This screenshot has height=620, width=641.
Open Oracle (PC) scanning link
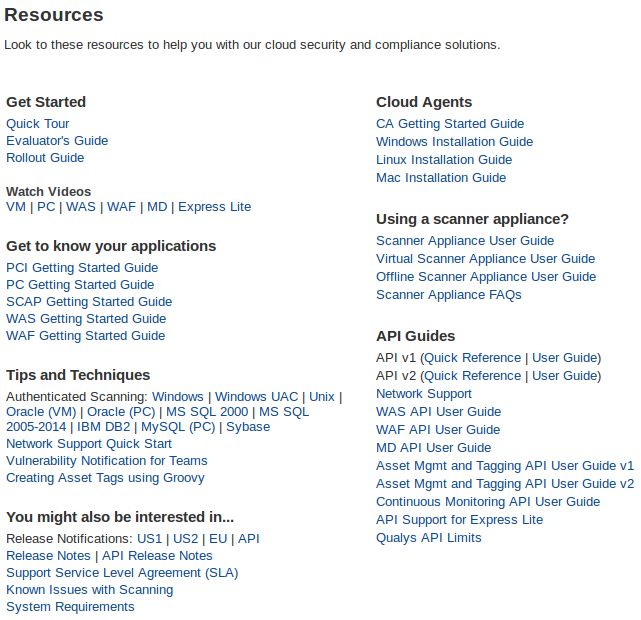[x=121, y=412]
